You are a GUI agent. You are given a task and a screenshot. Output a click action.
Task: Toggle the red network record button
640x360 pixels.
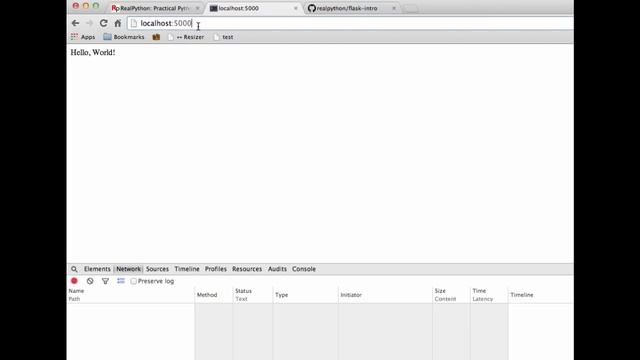point(74,281)
